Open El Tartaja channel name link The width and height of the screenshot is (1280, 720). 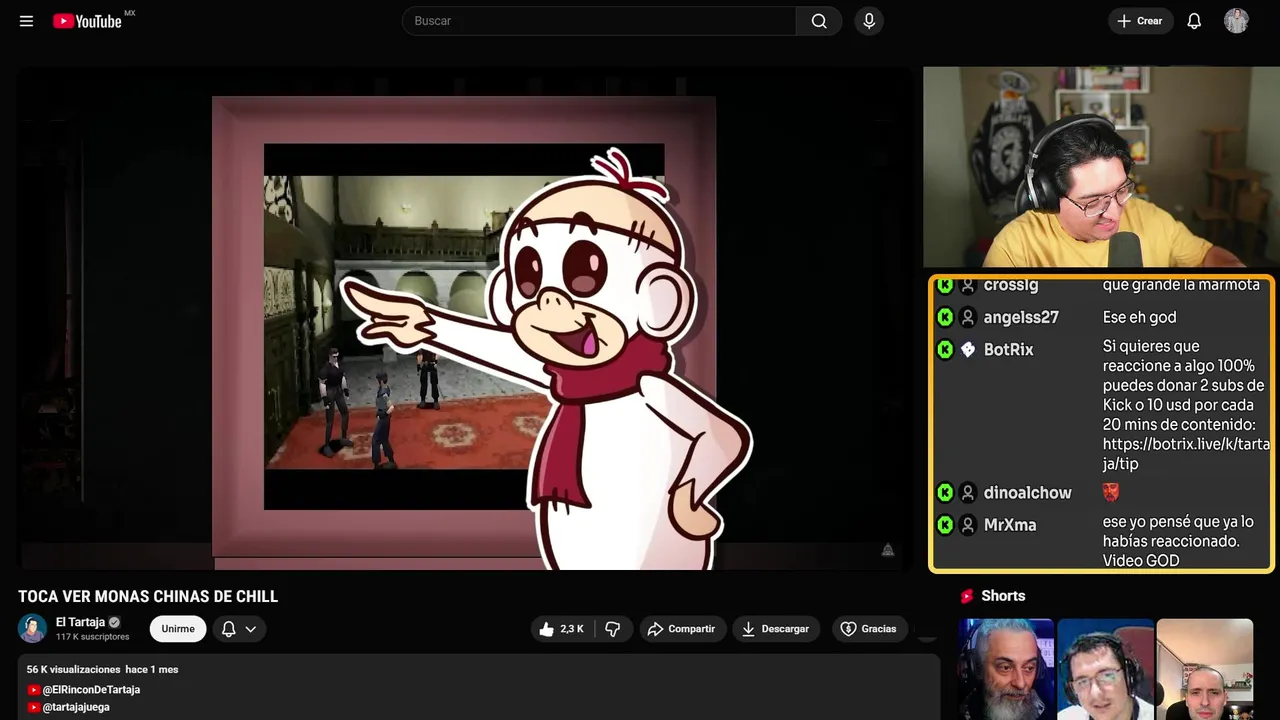pyautogui.click(x=80, y=622)
